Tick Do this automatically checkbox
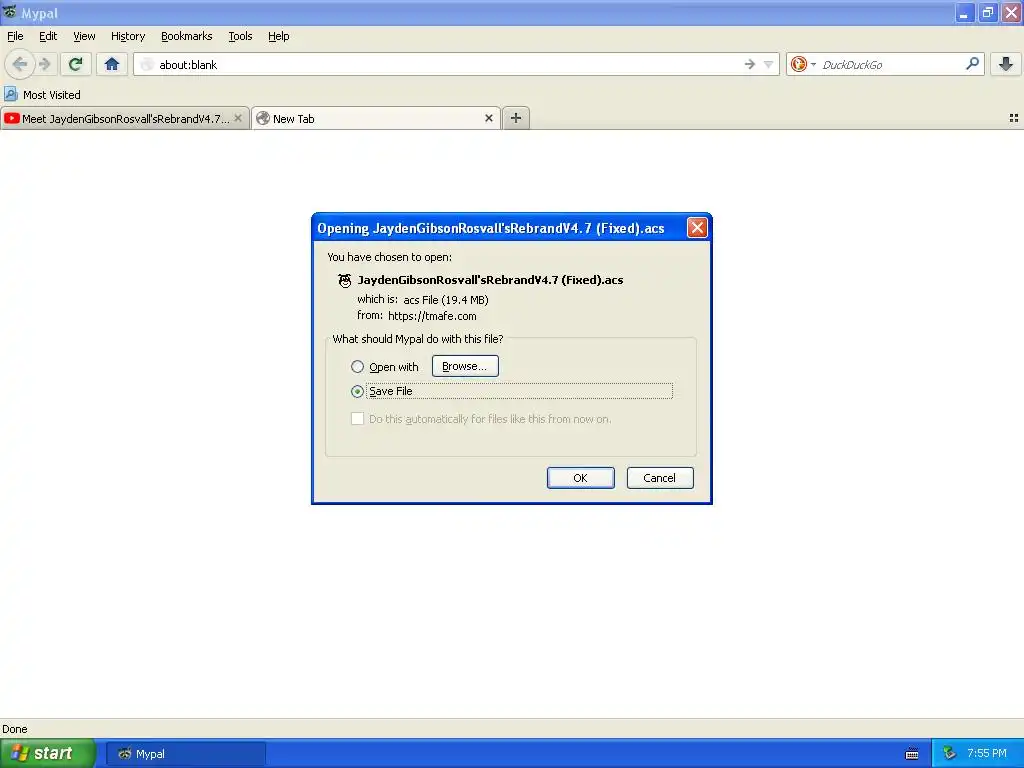Viewport: 1024px width, 768px height. tap(357, 419)
